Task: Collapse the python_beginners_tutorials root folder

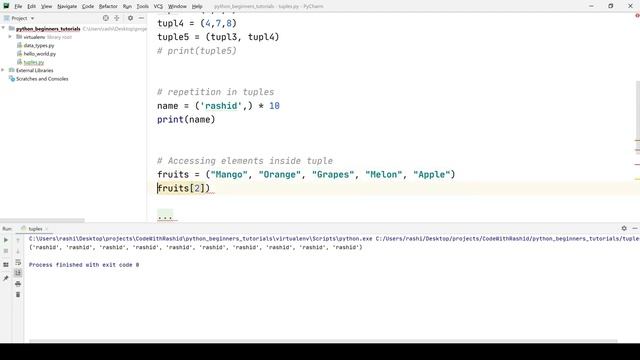Action: tap(3, 28)
